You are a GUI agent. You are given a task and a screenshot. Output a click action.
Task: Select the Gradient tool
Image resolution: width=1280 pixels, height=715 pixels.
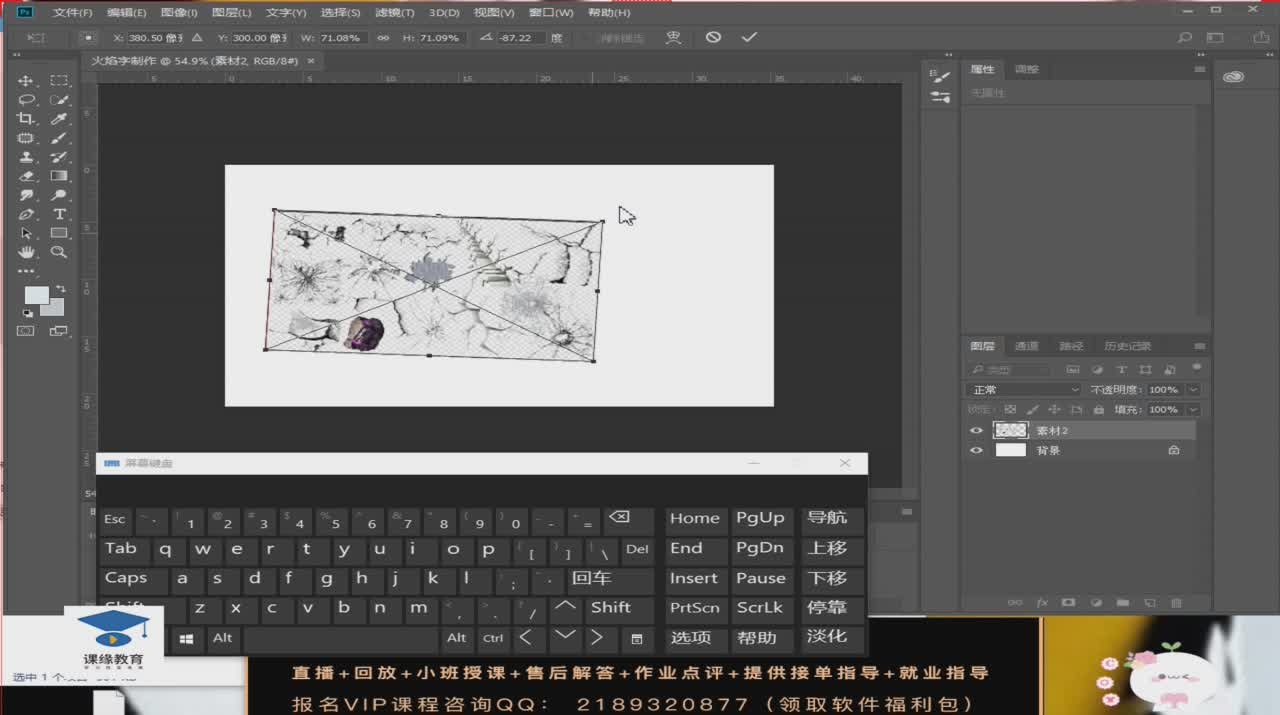pos(59,176)
